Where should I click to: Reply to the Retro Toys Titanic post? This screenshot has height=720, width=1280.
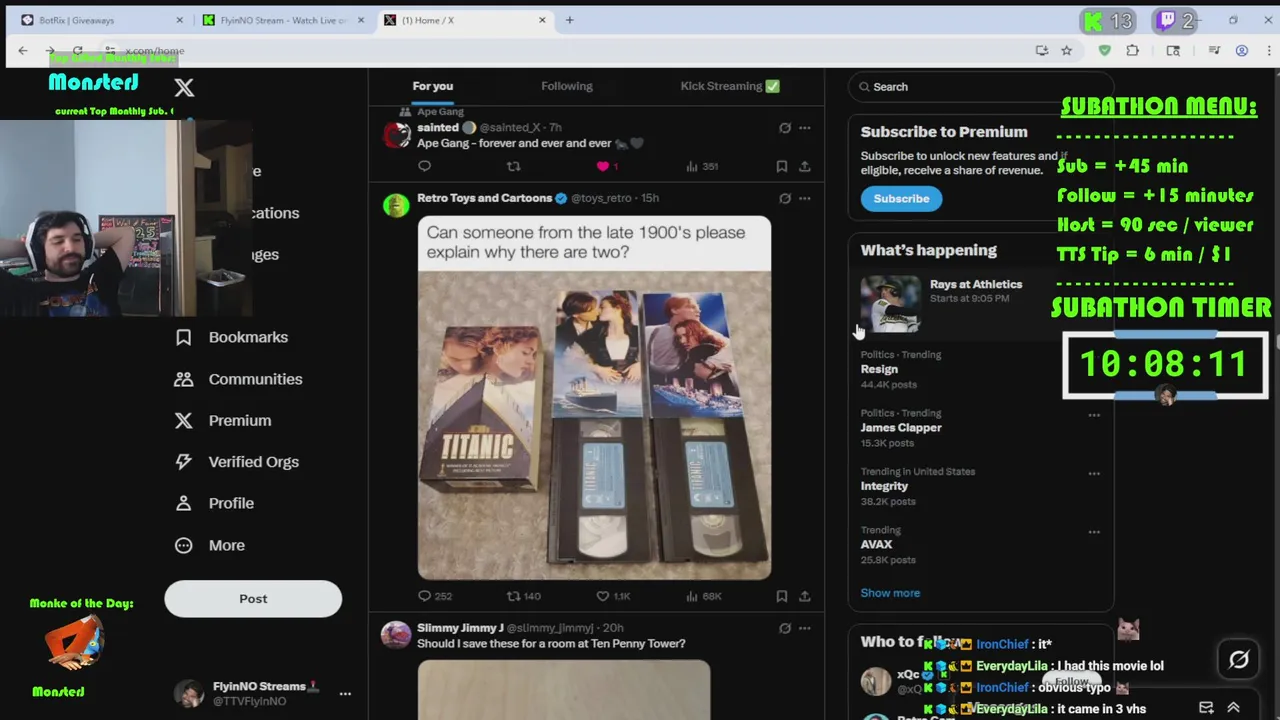click(x=435, y=596)
